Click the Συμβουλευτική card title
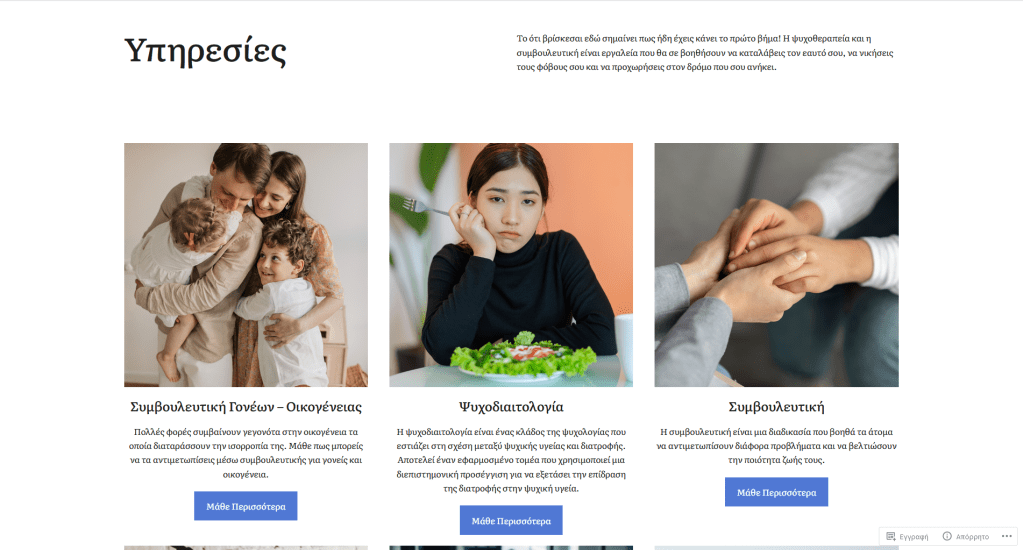Viewport: 1023px width, 550px height. [x=776, y=407]
